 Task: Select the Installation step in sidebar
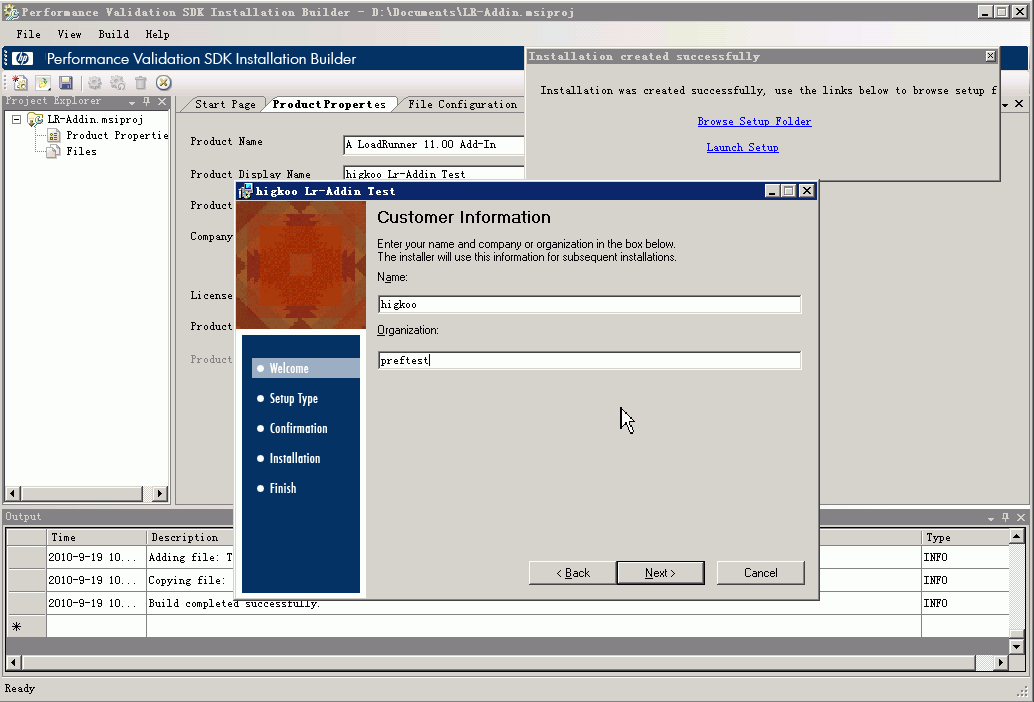[295, 459]
